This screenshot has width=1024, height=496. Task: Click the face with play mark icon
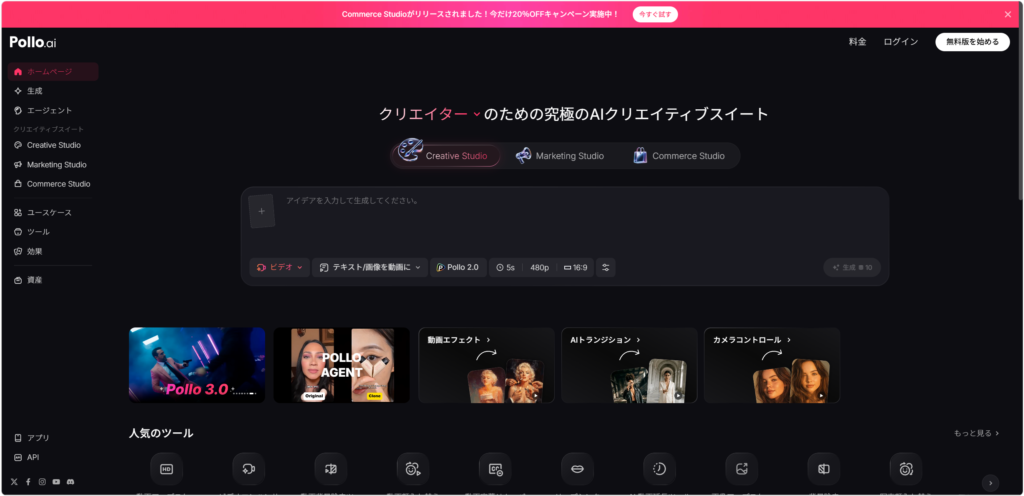point(413,469)
